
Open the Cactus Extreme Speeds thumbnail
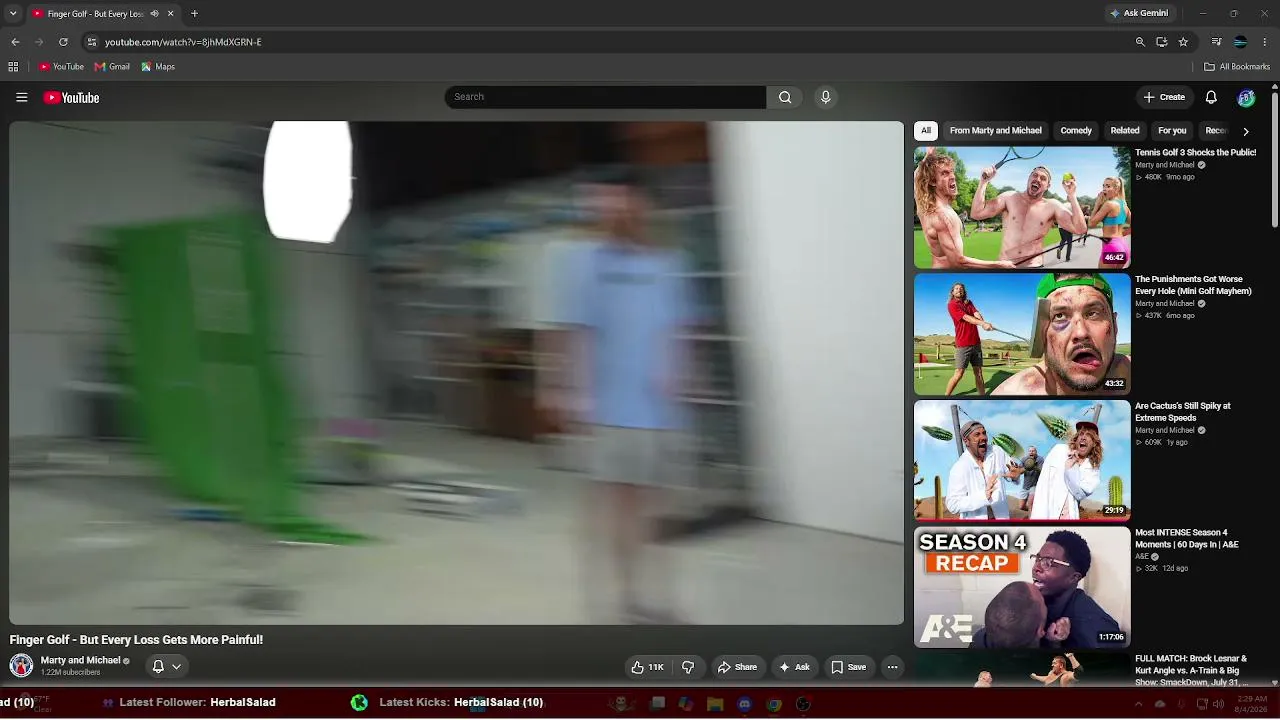[x=1022, y=461]
